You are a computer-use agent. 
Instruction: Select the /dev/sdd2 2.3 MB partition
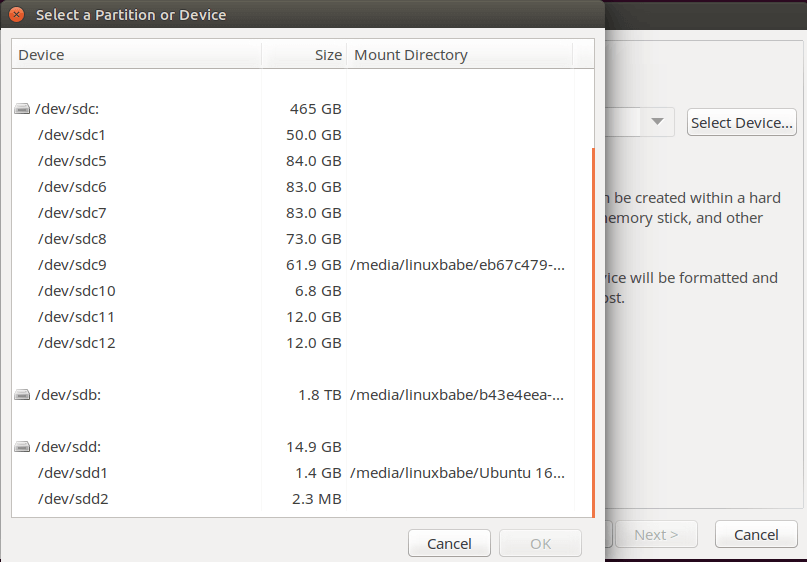71,499
